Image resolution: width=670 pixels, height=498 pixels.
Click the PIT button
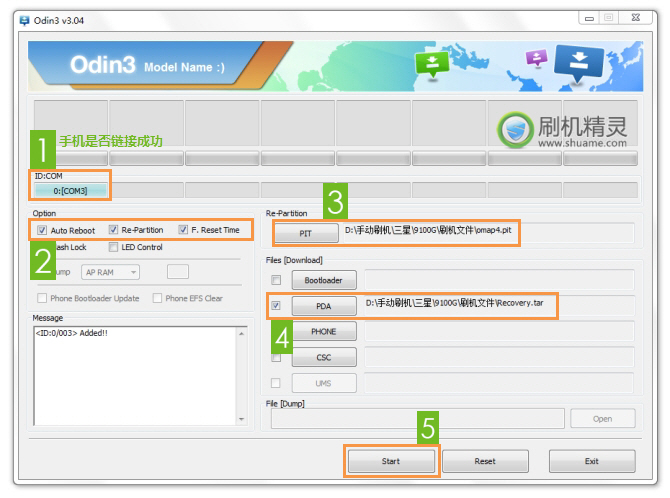(x=306, y=233)
